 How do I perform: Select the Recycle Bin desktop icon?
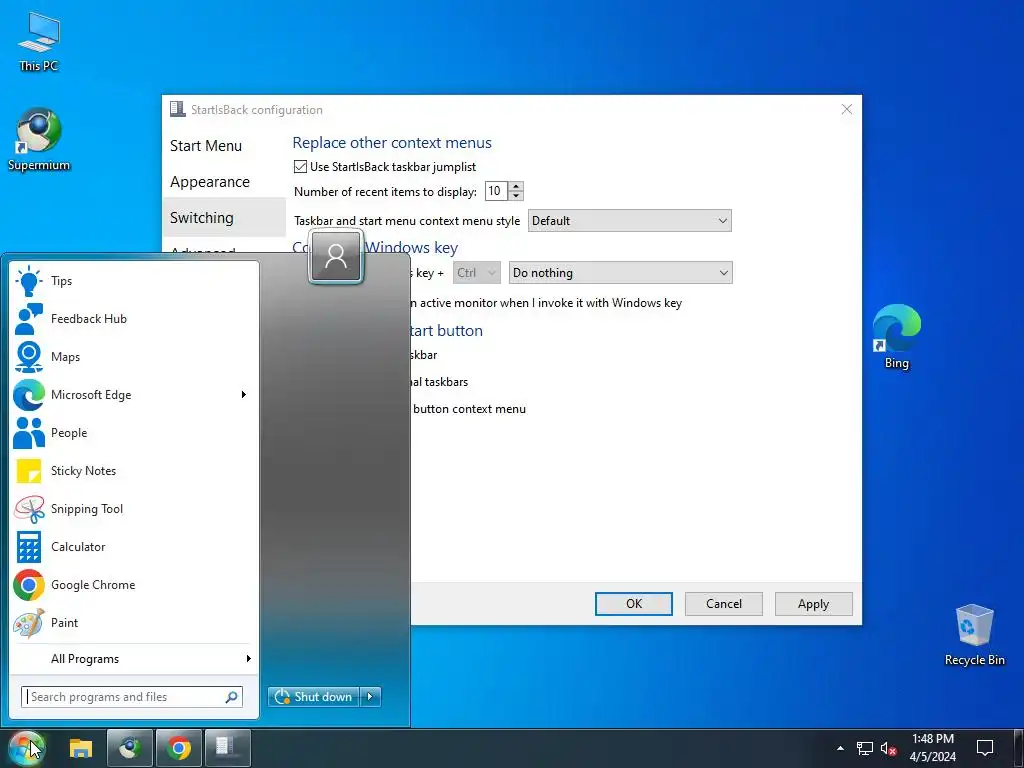974,635
